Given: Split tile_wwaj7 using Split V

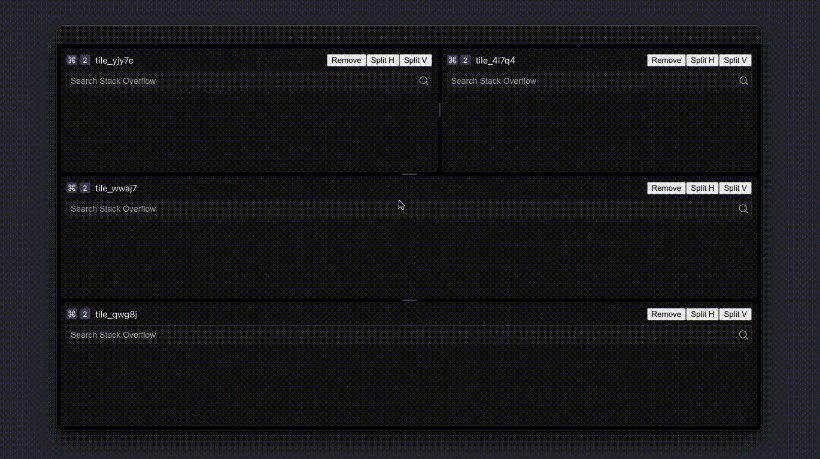Looking at the screenshot, I should pos(735,188).
